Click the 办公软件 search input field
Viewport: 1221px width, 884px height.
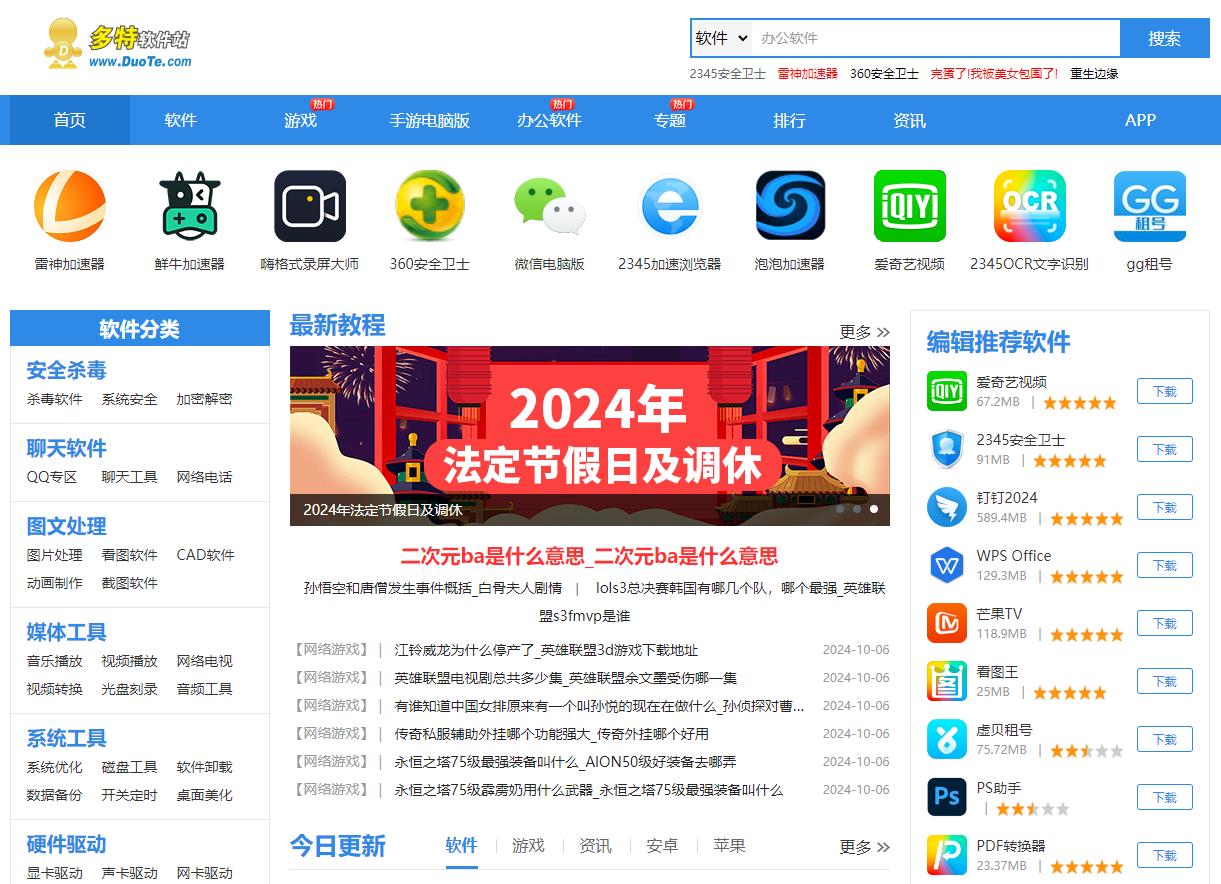(935, 38)
